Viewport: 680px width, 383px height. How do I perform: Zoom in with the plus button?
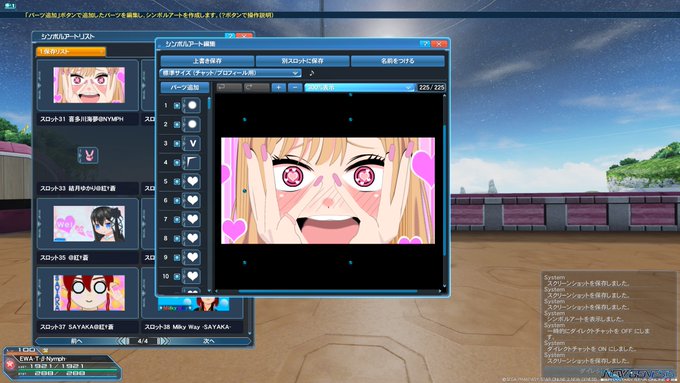278,88
